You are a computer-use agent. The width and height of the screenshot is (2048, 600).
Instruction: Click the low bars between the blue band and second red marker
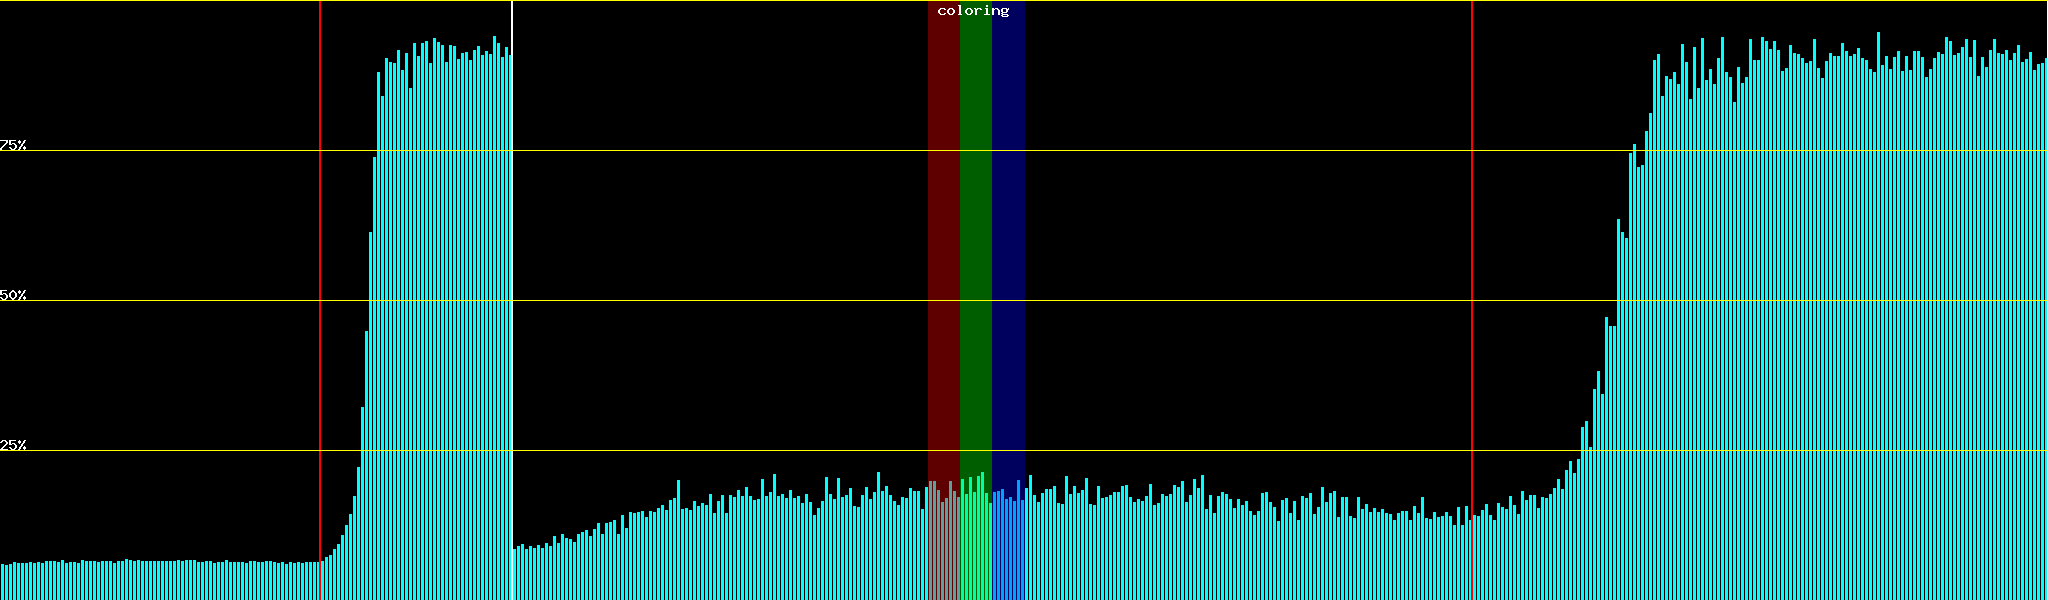(1250, 550)
